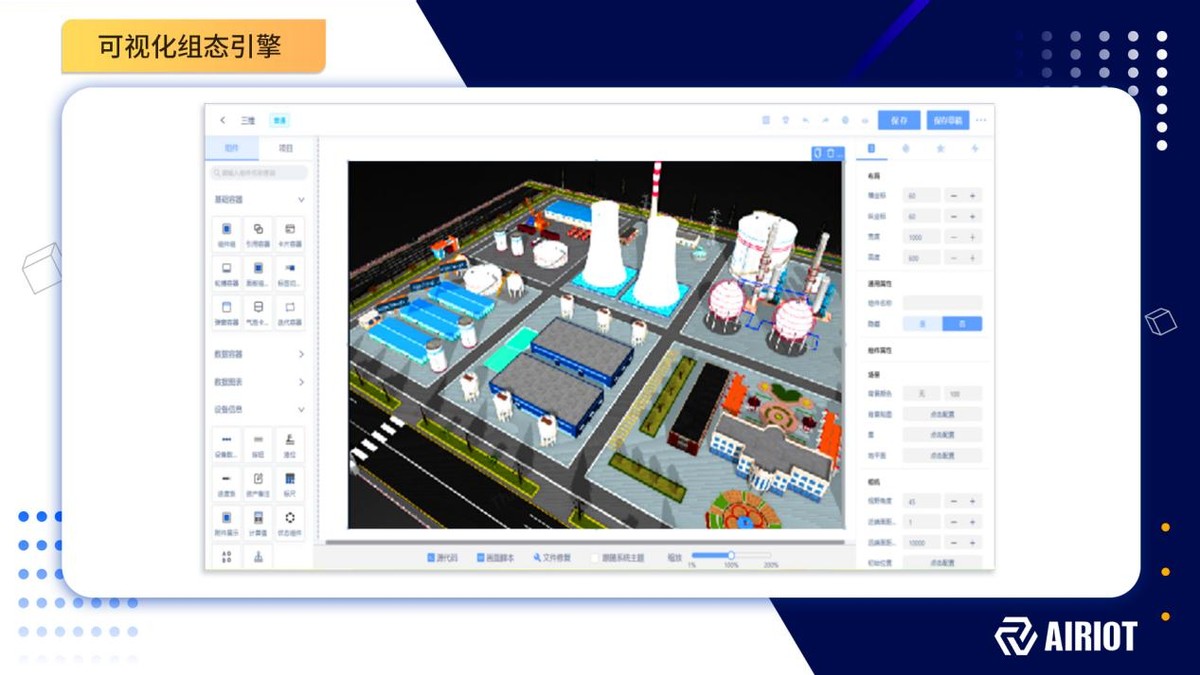Viewport: 1200px width, 675px height.
Task: Expand the 数据图表 section
Action: 301,382
